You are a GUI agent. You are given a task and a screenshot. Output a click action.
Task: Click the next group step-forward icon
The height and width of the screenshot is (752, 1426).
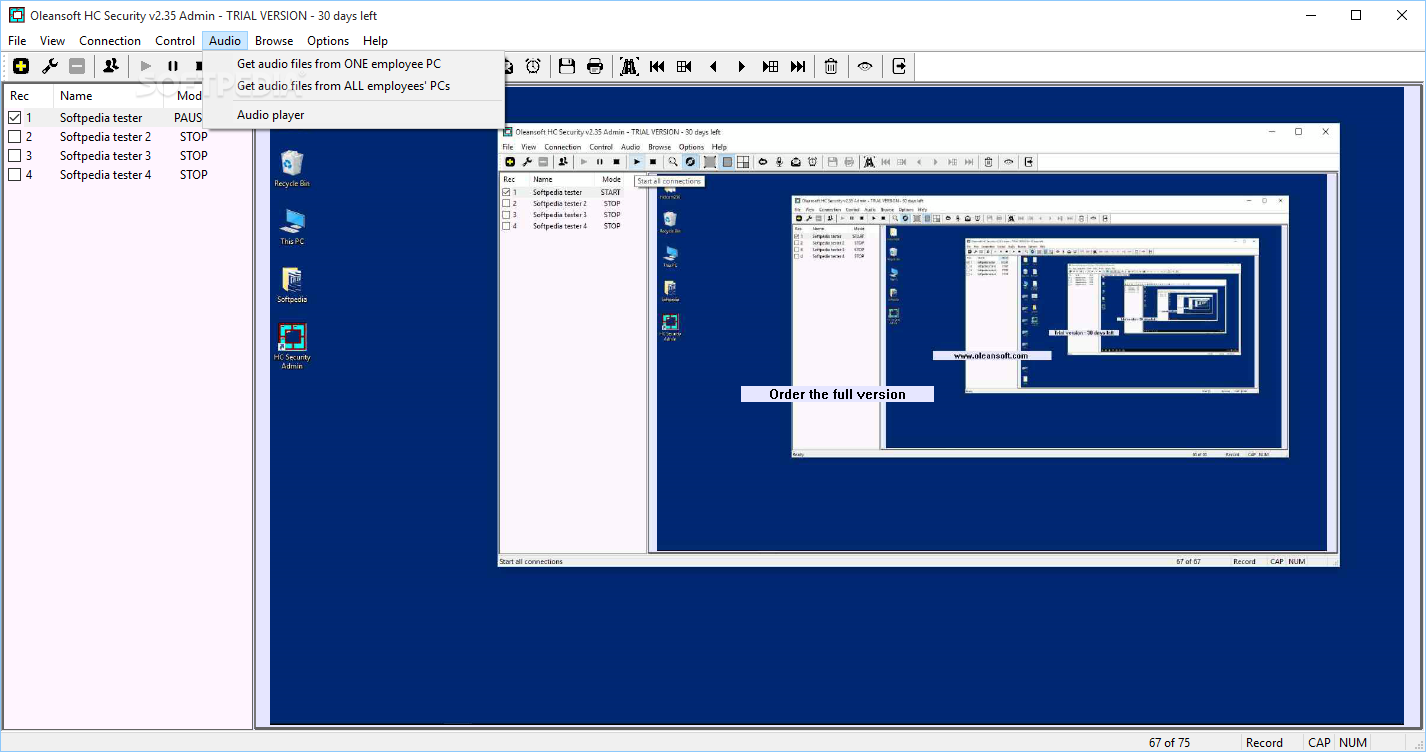(770, 66)
